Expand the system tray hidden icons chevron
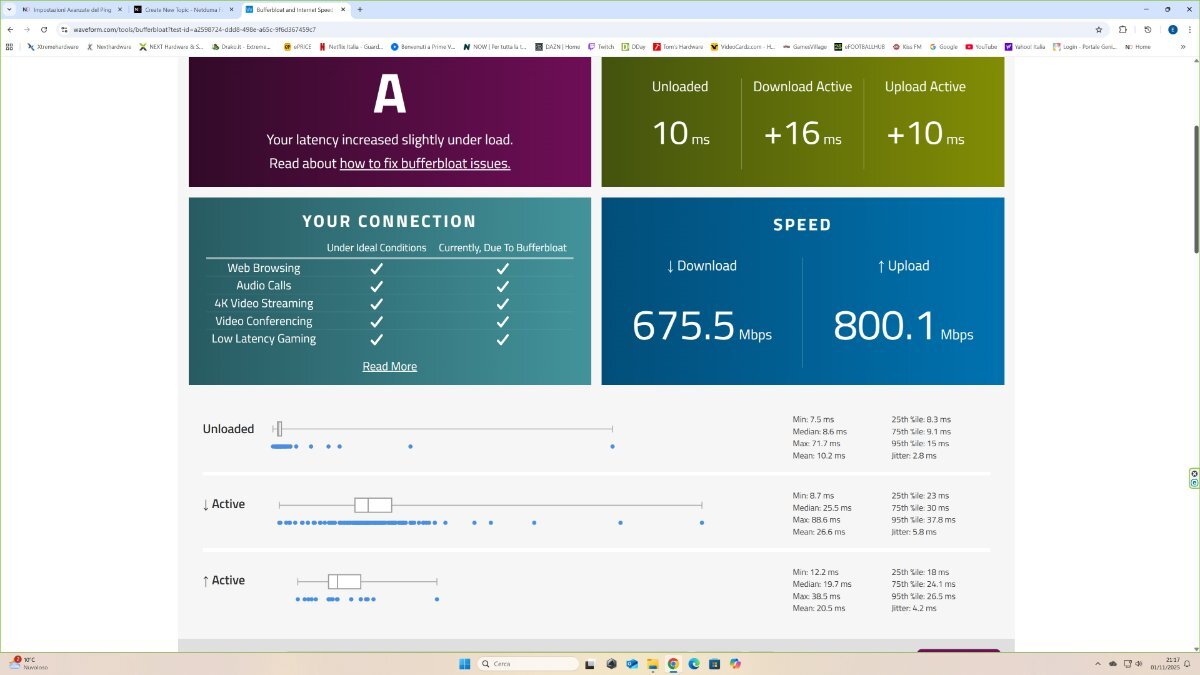The height and width of the screenshot is (675, 1200). pyautogui.click(x=1100, y=664)
